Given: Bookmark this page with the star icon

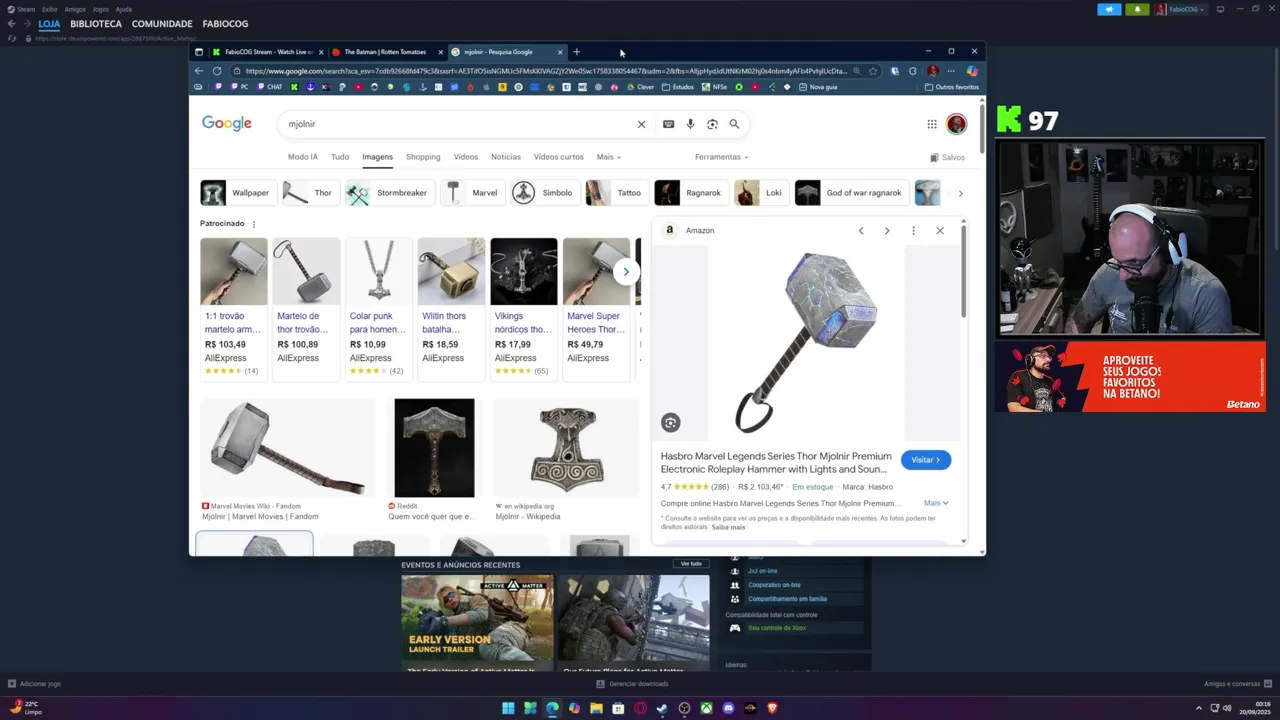Looking at the screenshot, I should click(x=873, y=71).
